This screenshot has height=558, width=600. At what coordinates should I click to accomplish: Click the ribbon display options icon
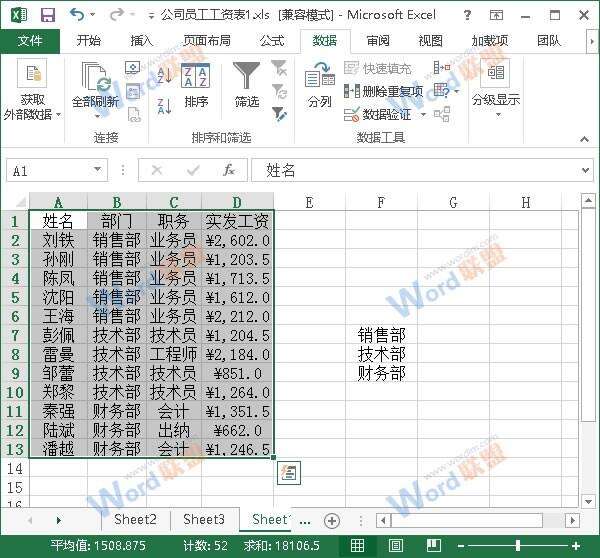(x=496, y=15)
